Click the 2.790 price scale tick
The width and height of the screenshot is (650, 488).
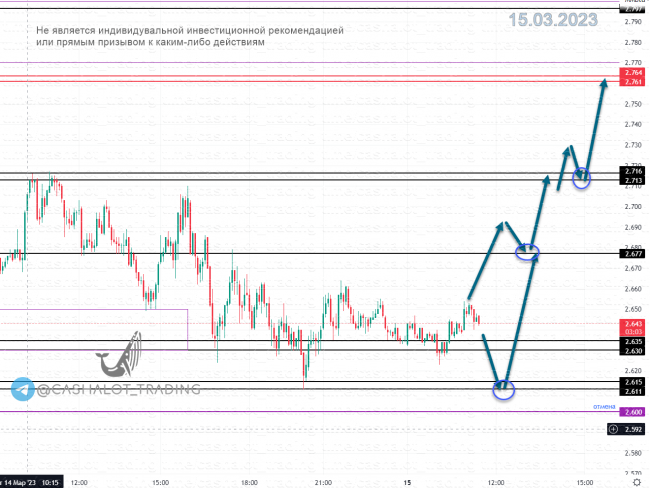633,22
